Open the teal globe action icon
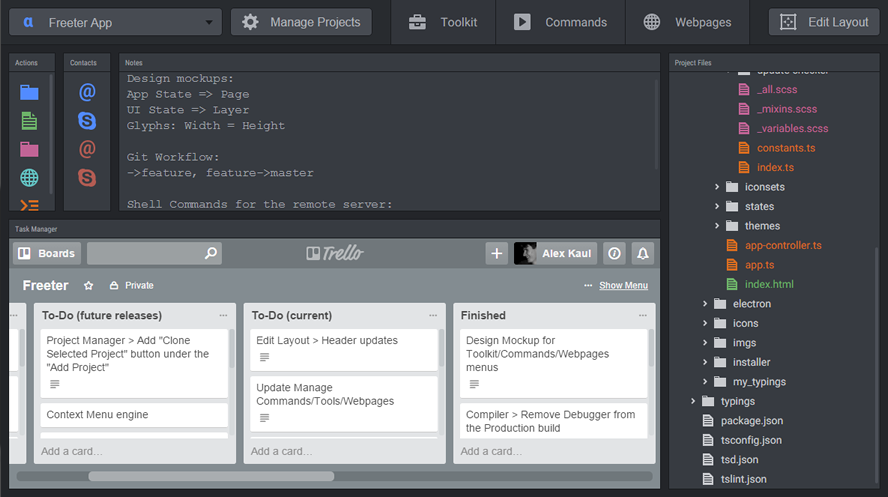 tap(29, 178)
